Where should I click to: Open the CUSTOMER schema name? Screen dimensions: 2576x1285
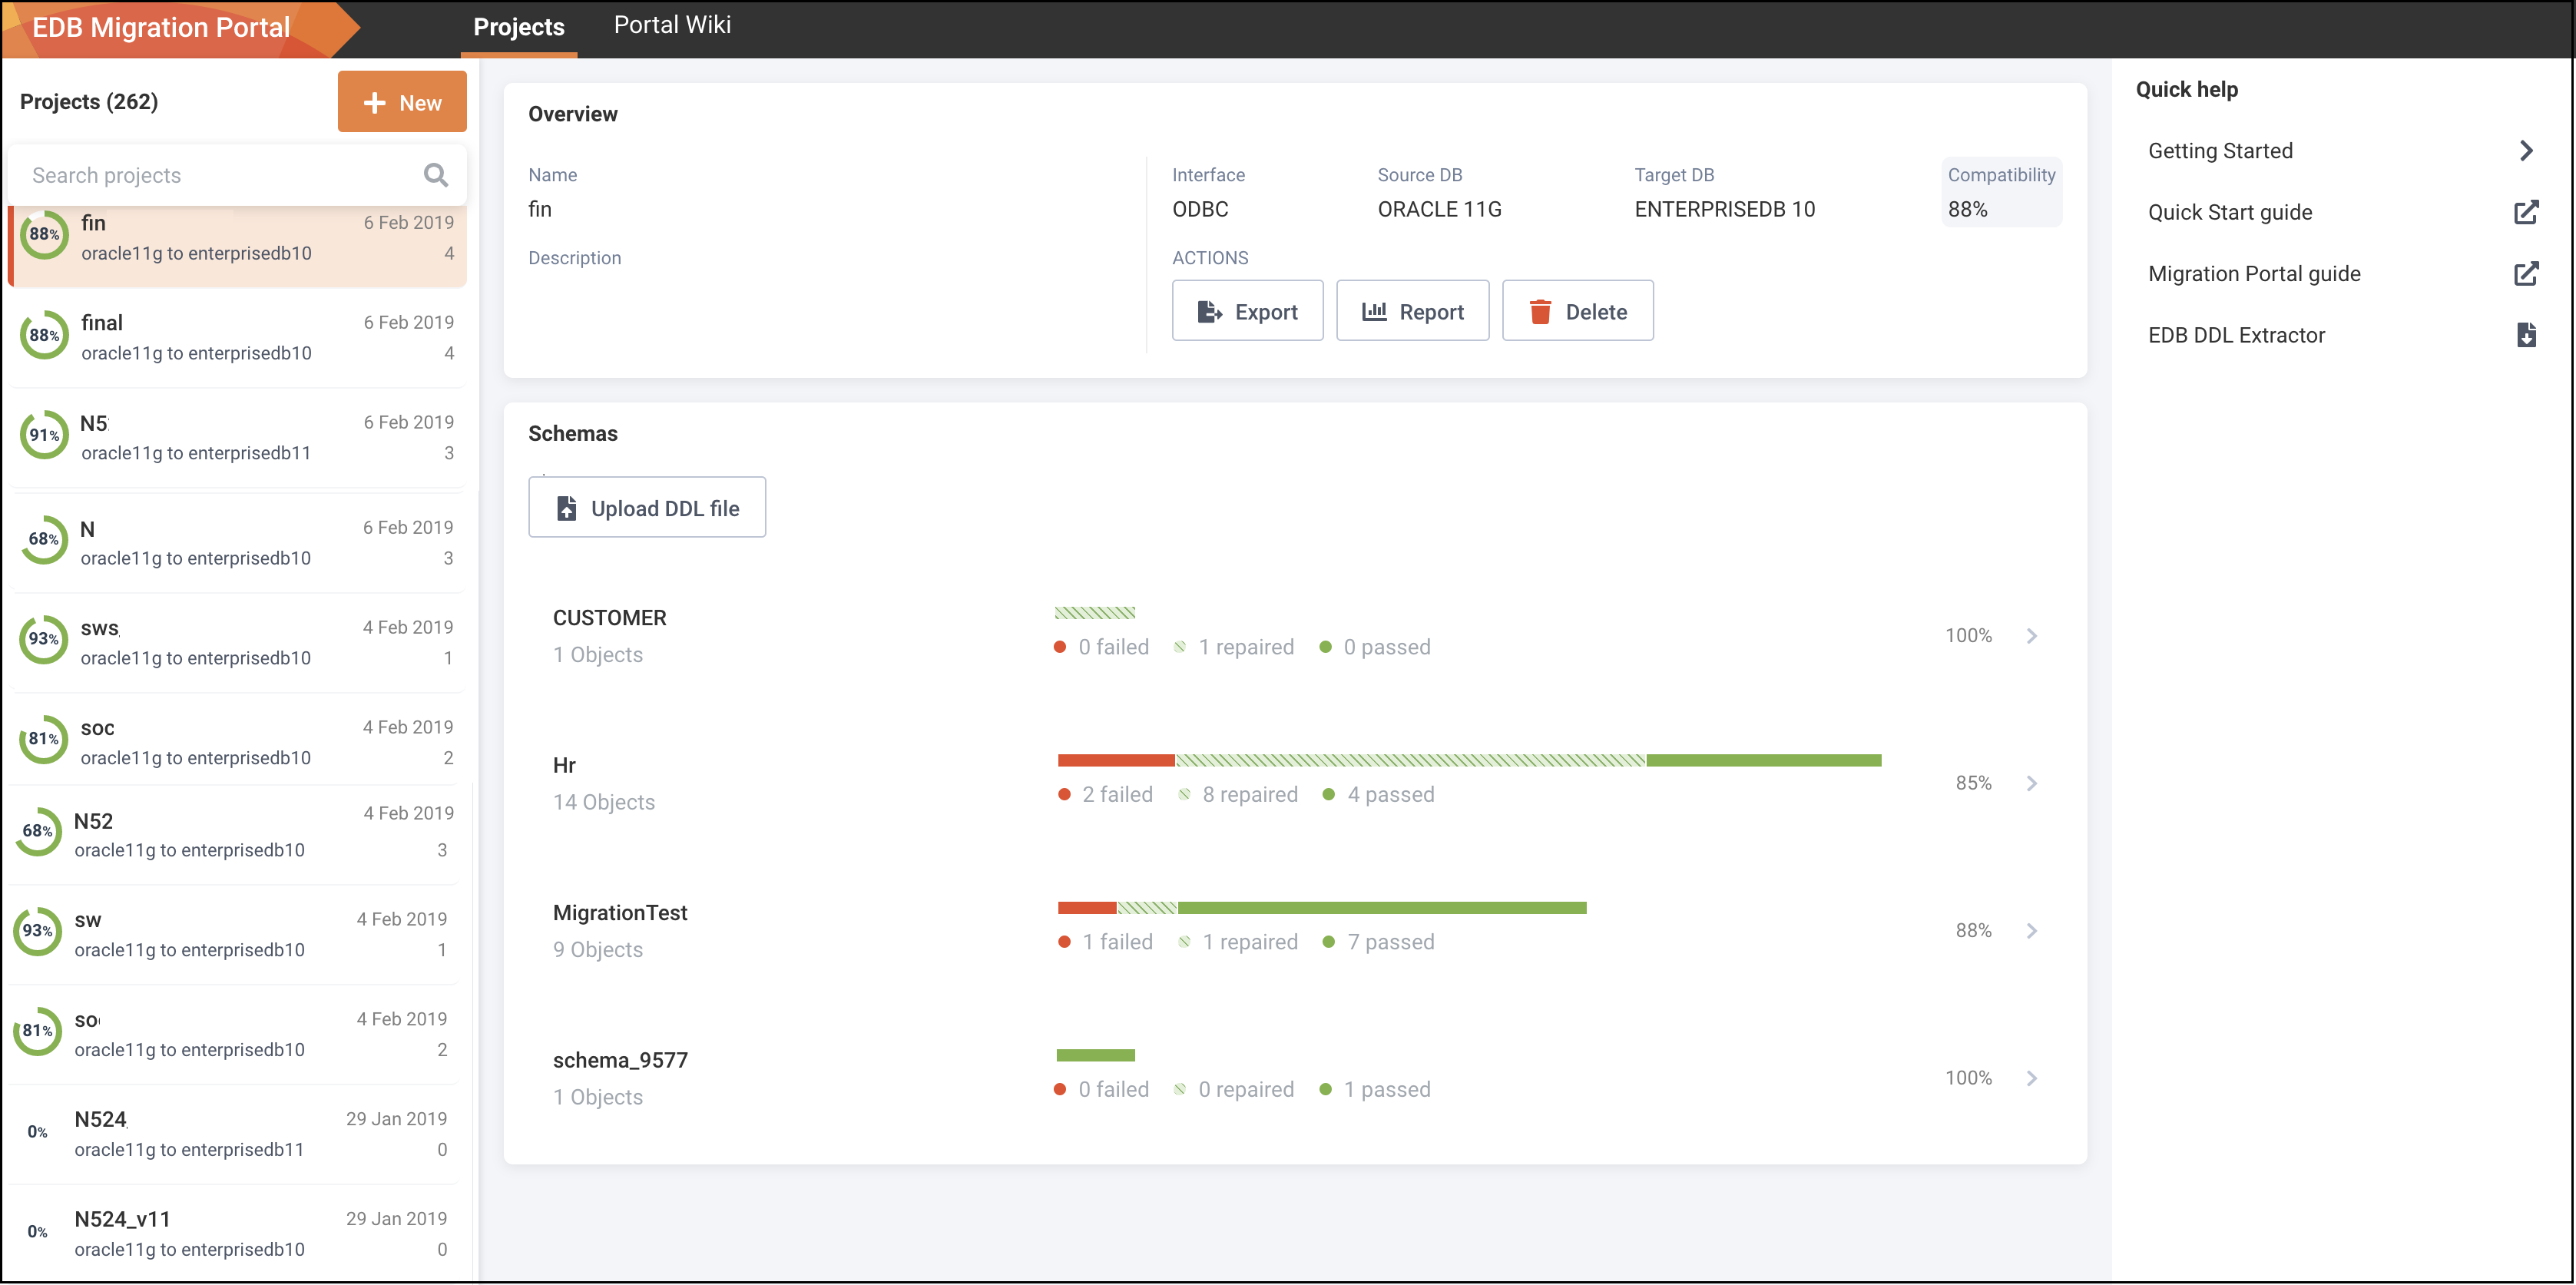pos(609,618)
